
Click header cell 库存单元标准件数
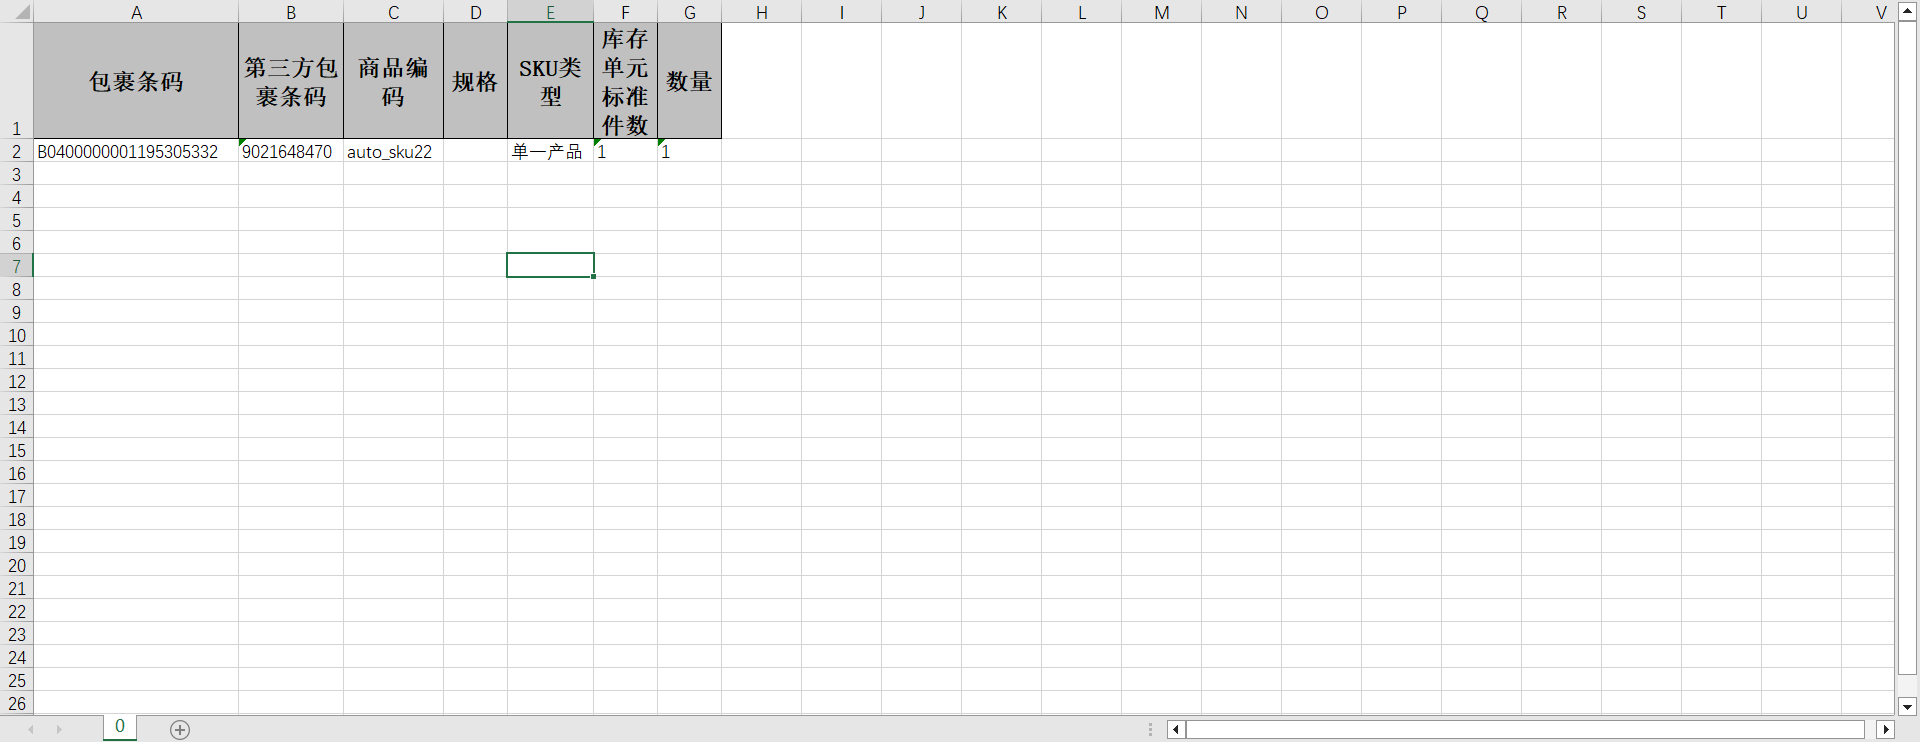coord(625,81)
